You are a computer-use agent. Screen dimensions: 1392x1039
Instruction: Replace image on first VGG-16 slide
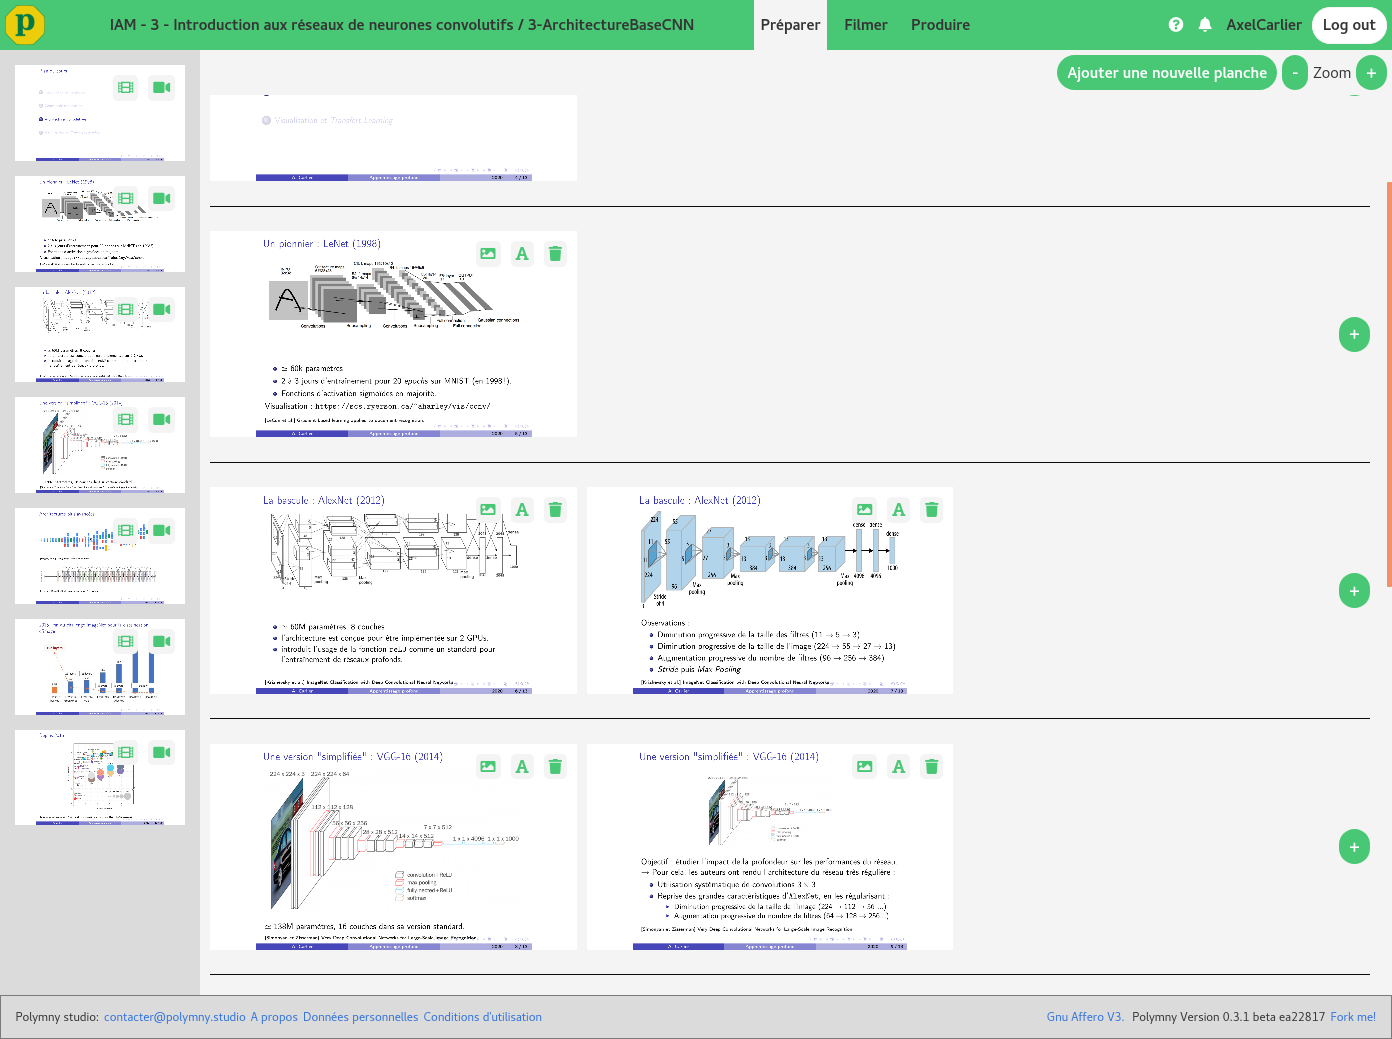[x=488, y=767]
